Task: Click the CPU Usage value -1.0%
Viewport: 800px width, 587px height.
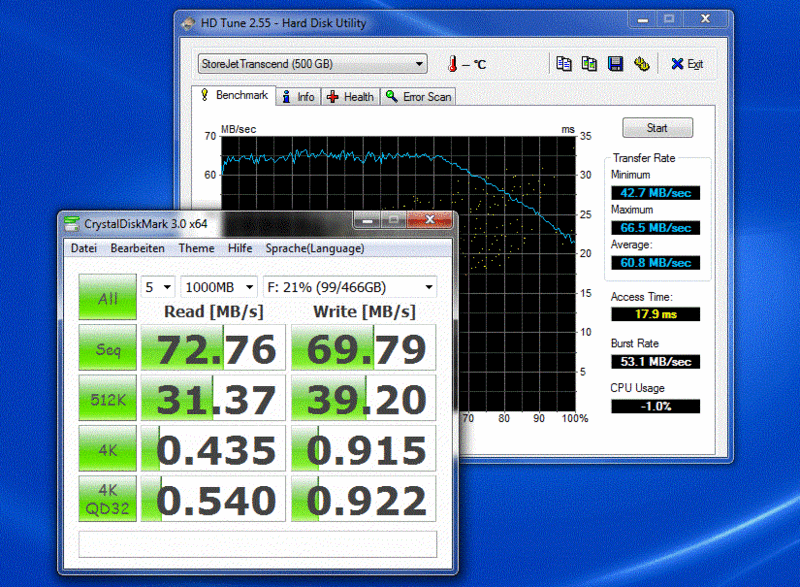Action: 656,406
